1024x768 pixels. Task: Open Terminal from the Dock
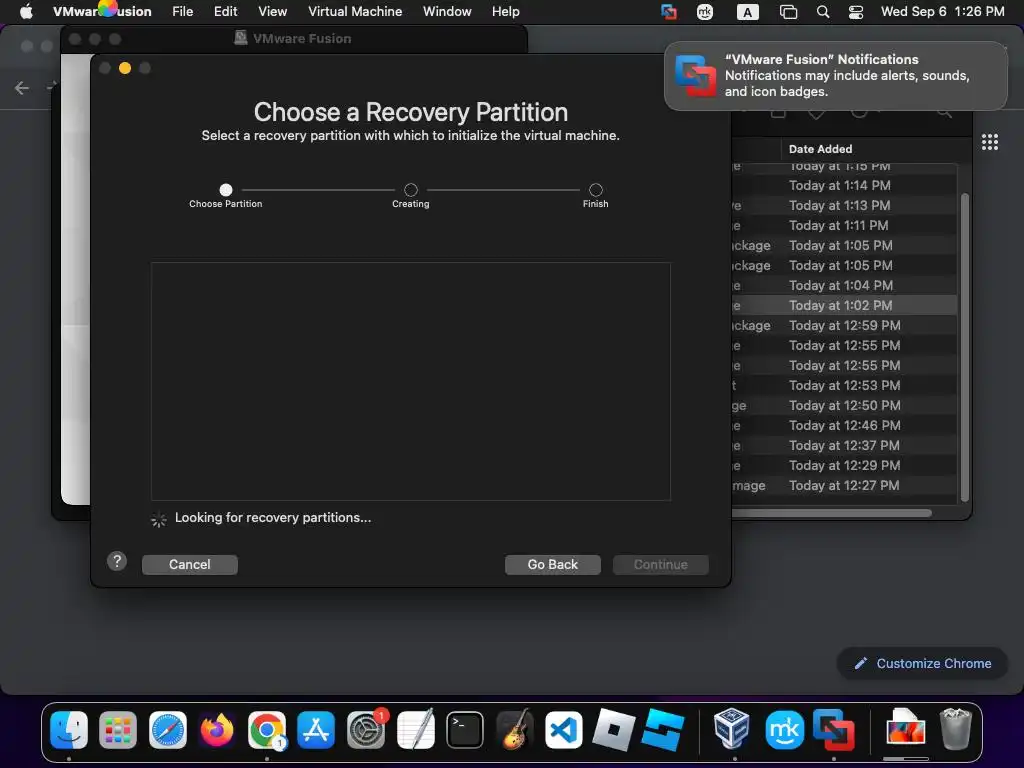[465, 729]
